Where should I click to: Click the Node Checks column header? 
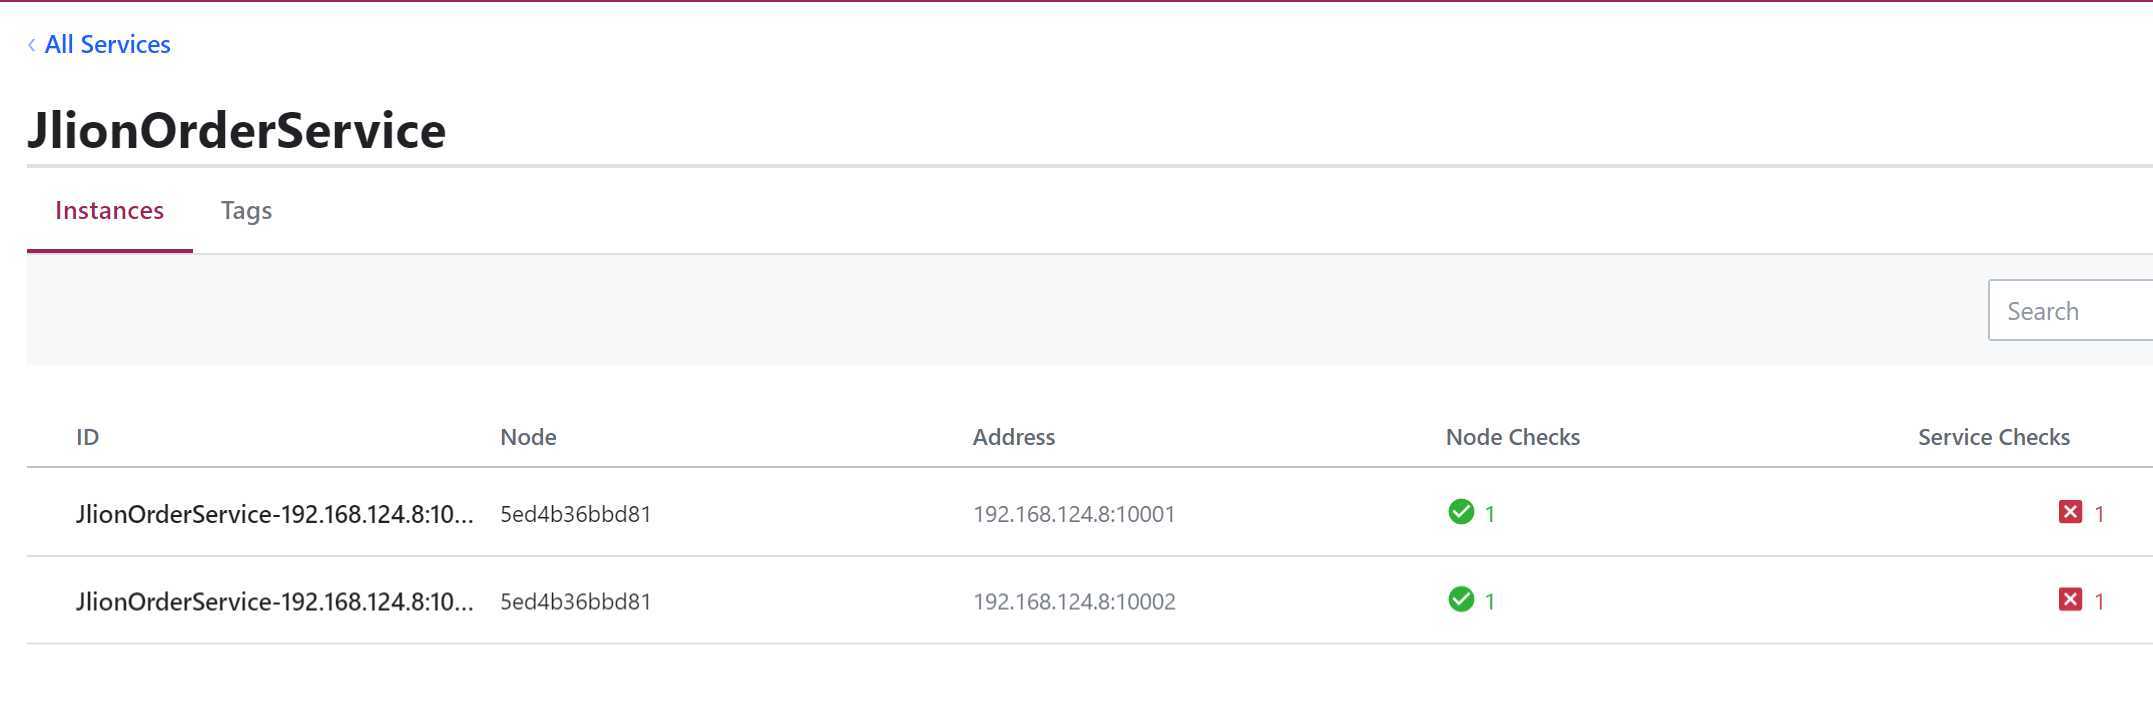pos(1513,437)
